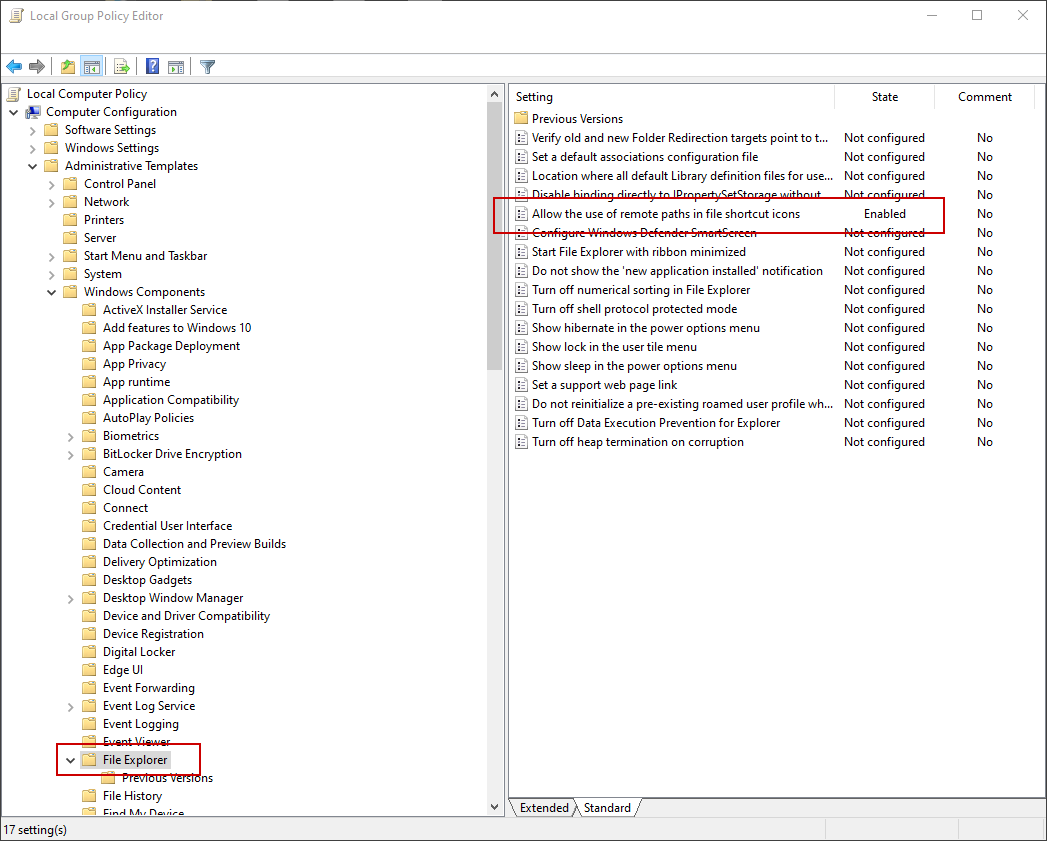Click policy icon for Show hibernate setting
Image resolution: width=1047 pixels, height=841 pixels.
pos(521,328)
